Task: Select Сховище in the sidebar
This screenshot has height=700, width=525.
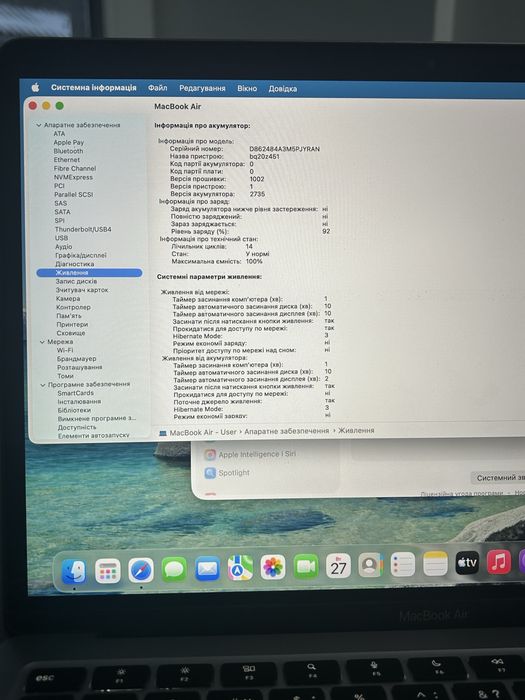Action: pyautogui.click(x=71, y=333)
